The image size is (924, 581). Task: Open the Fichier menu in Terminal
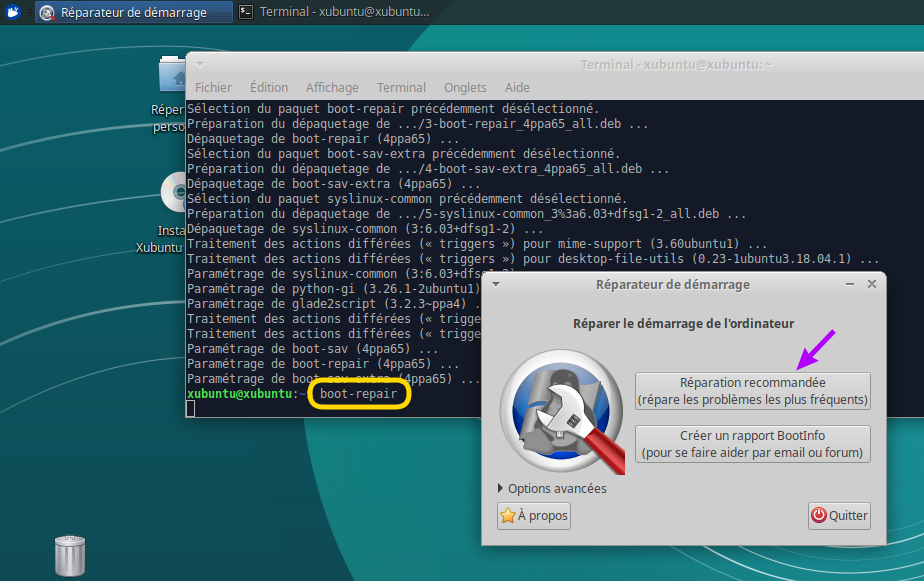pyautogui.click(x=213, y=88)
